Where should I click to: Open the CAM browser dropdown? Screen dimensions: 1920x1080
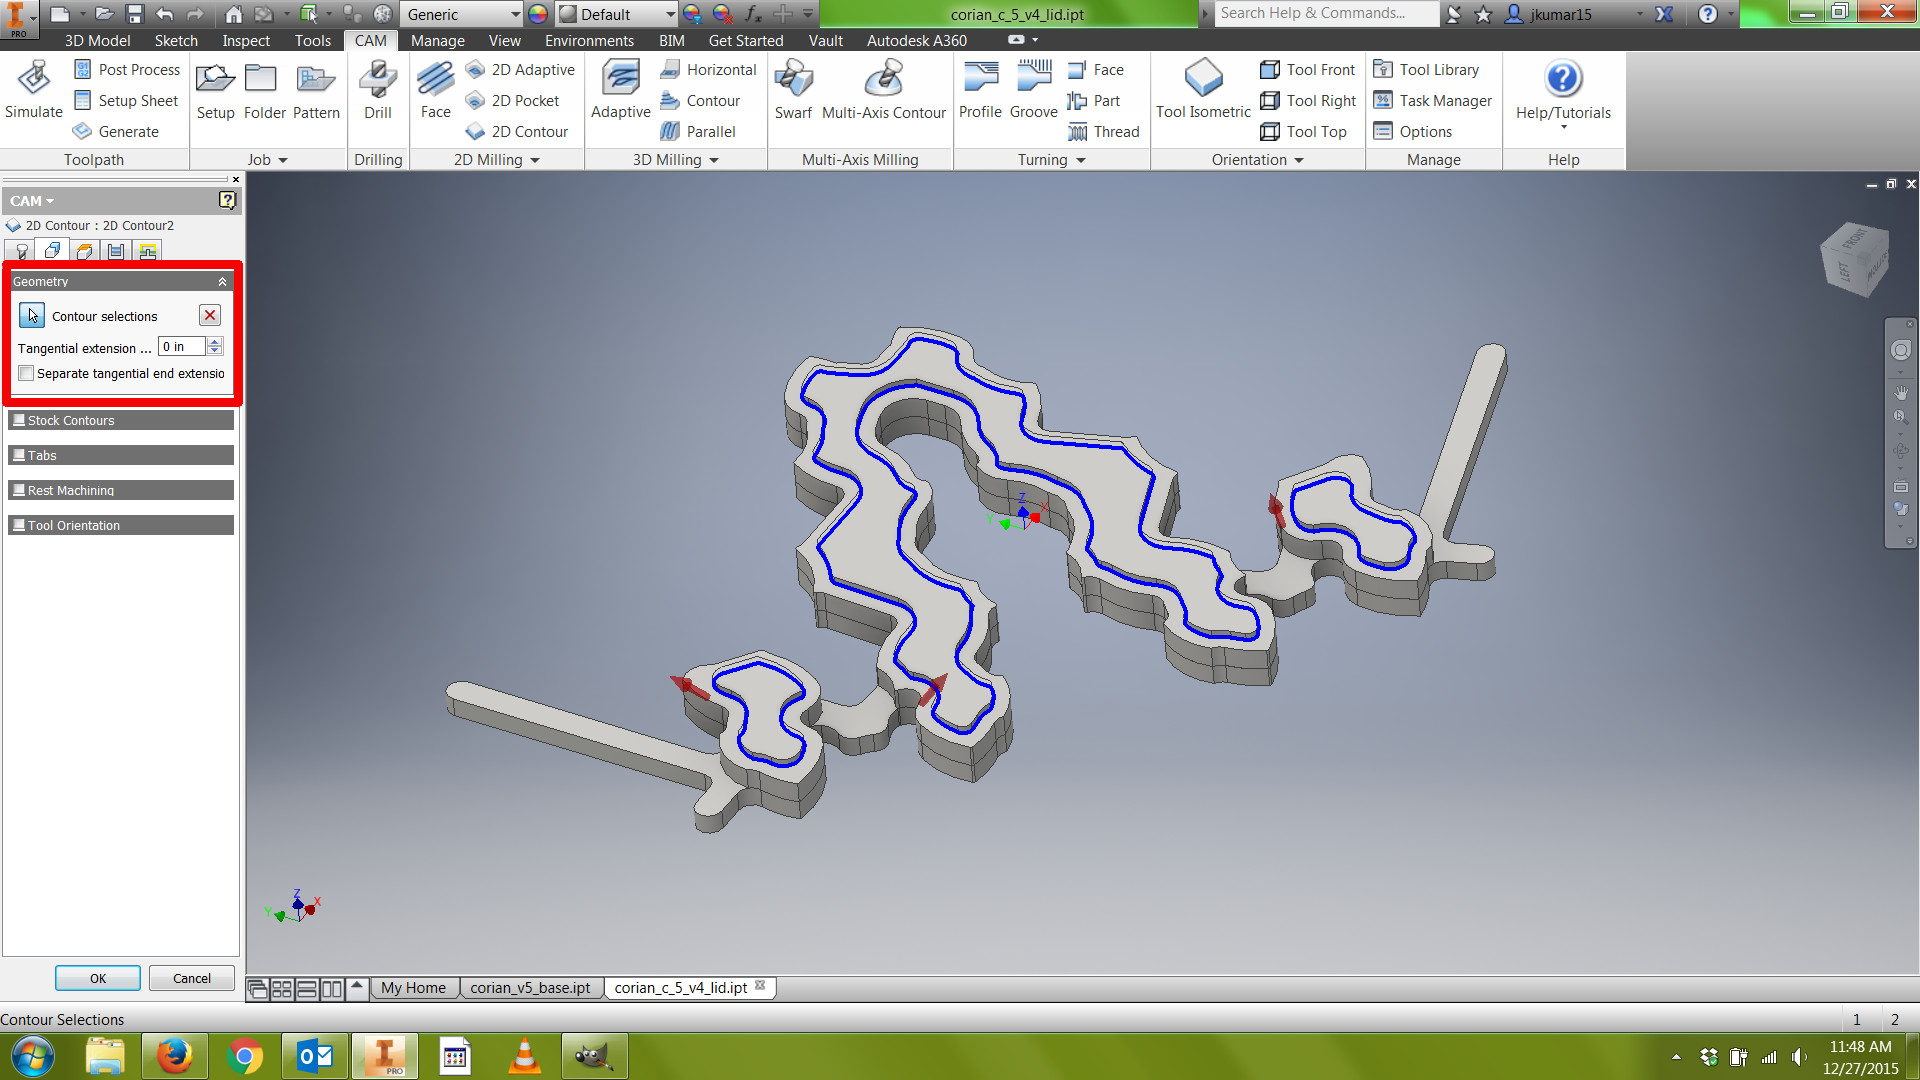(32, 201)
